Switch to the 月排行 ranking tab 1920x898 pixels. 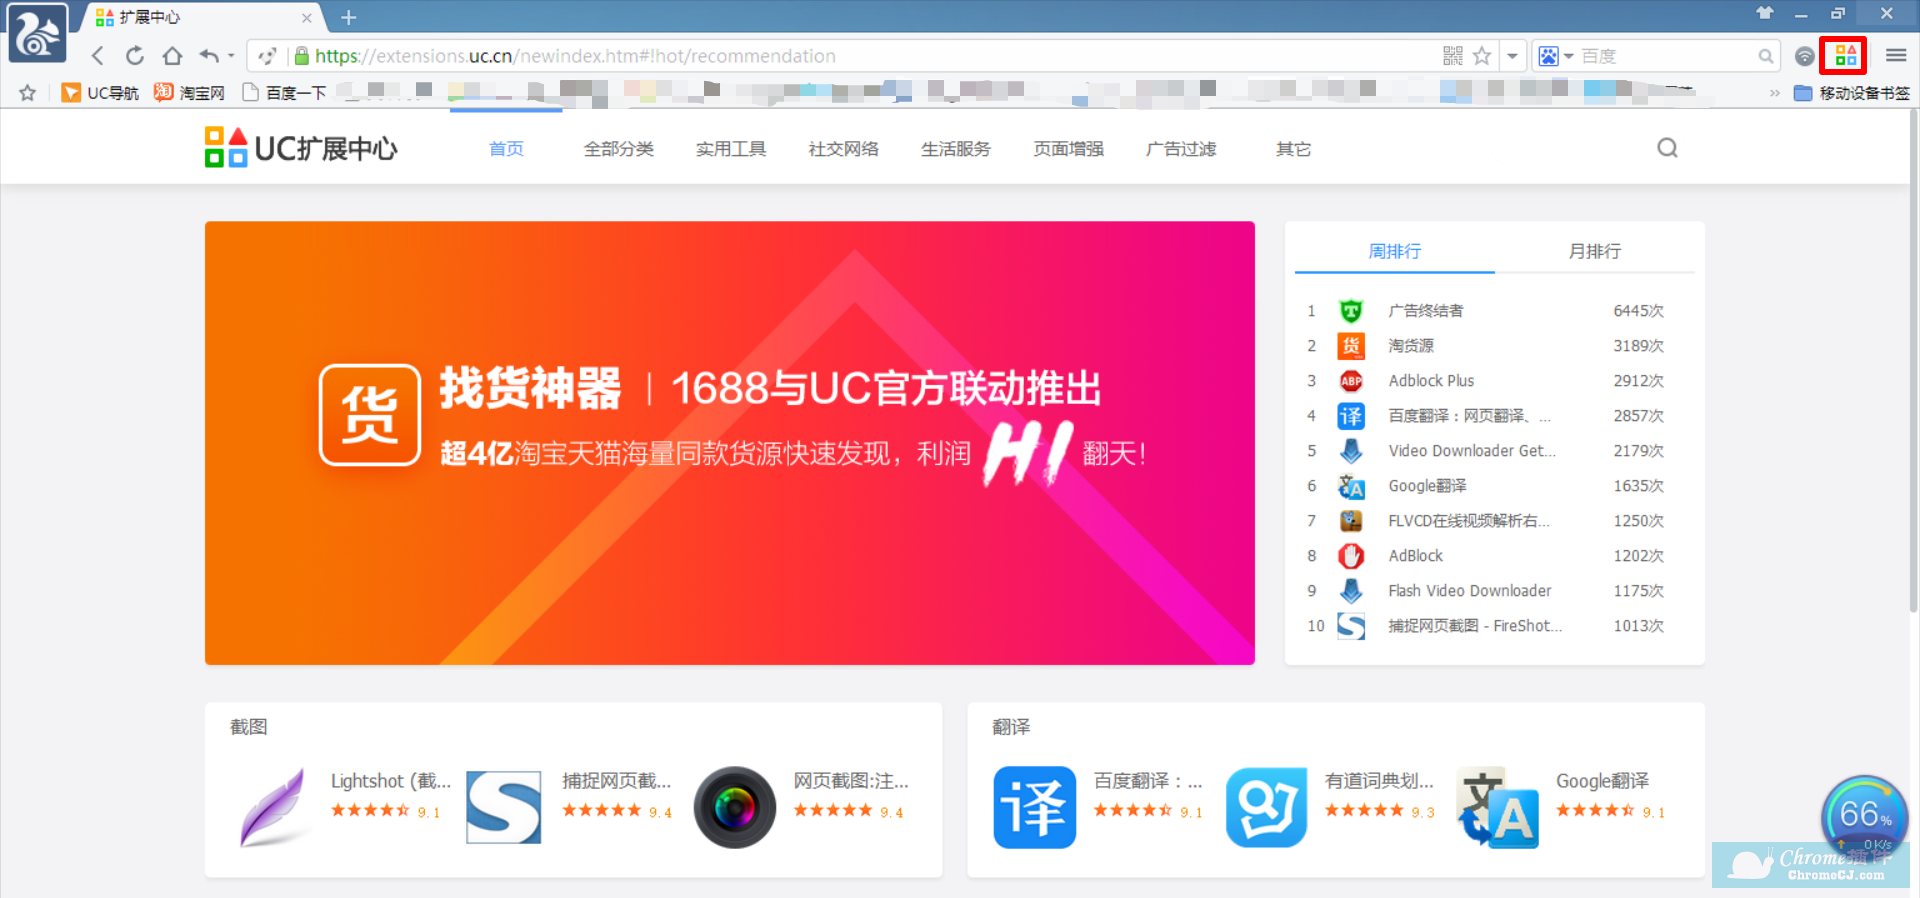(x=1594, y=251)
